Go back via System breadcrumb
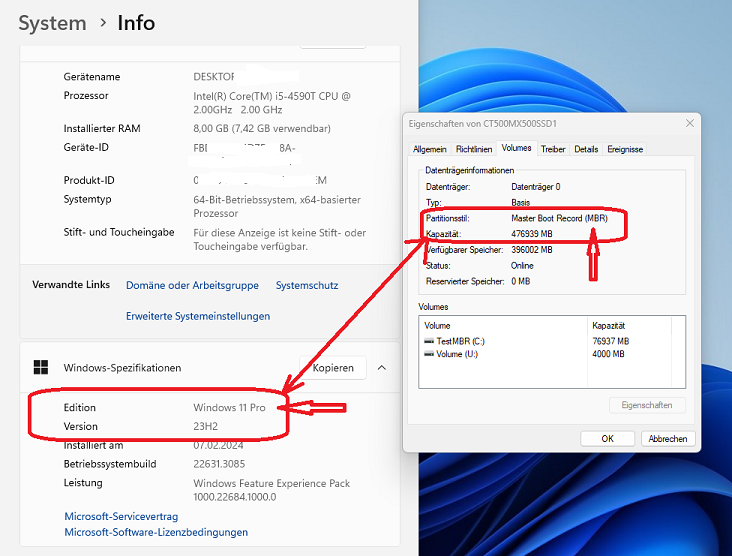The height and width of the screenshot is (556, 732). [x=52, y=23]
